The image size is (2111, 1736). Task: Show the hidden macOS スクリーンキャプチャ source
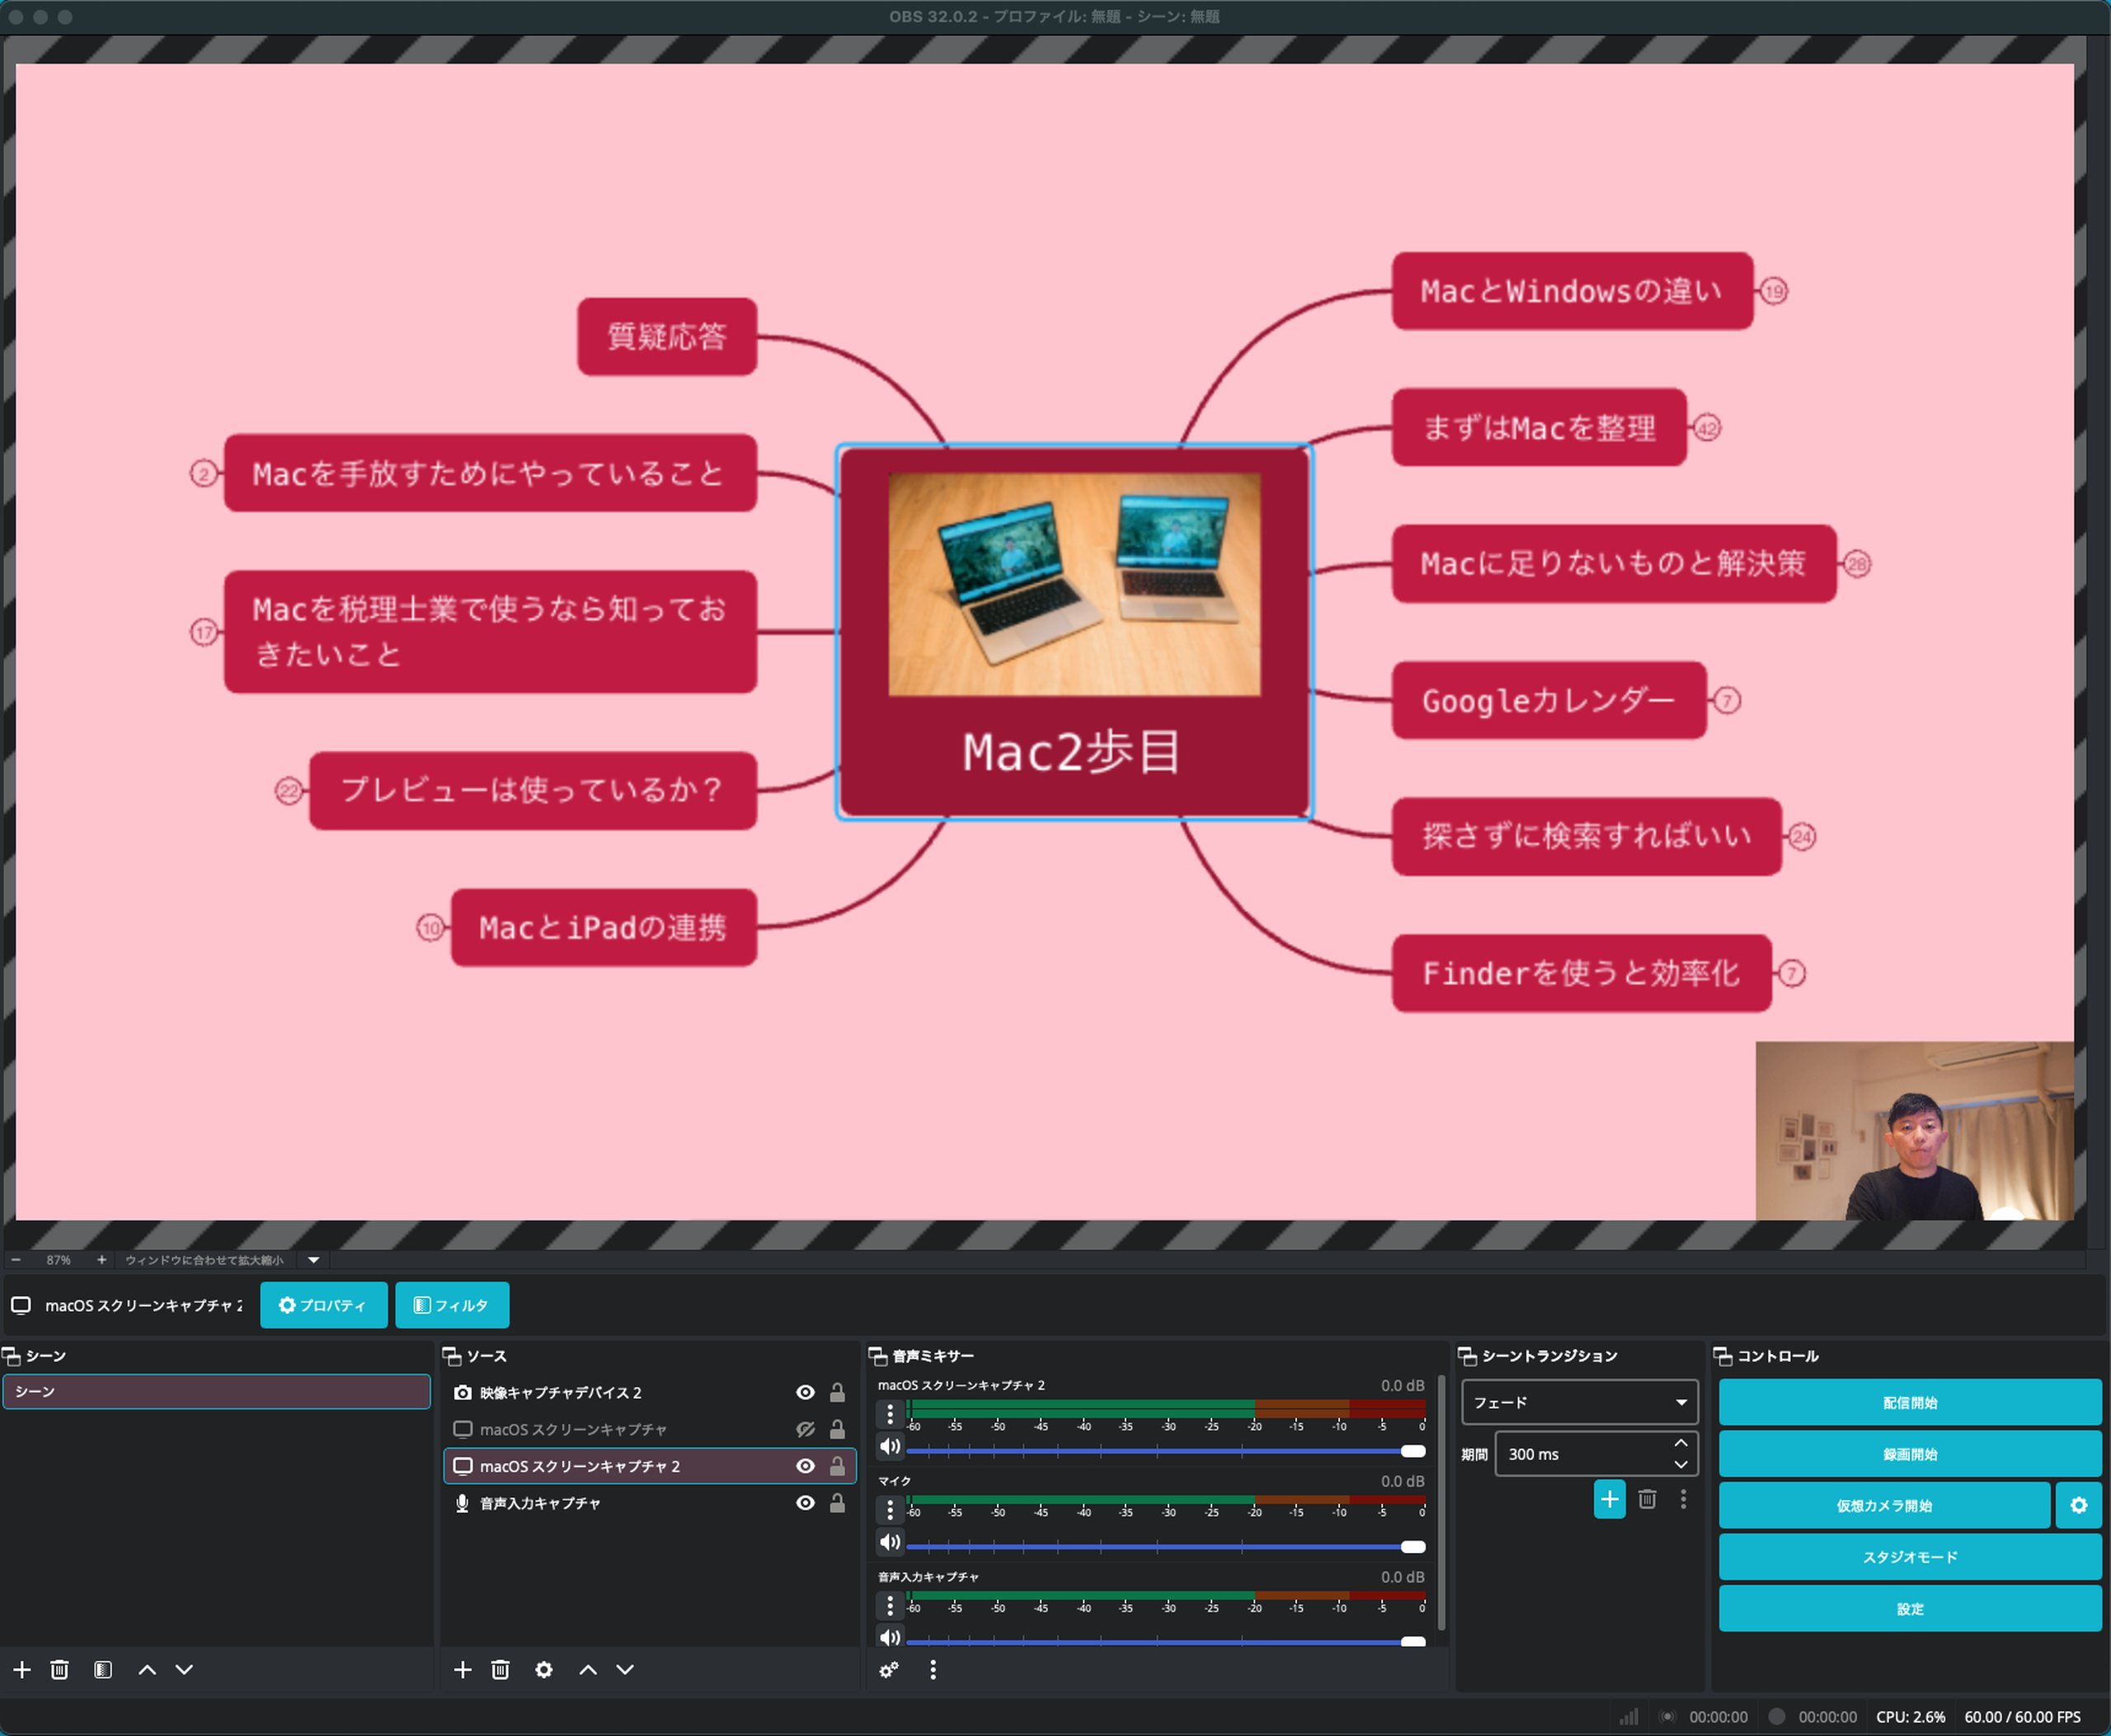[804, 1429]
